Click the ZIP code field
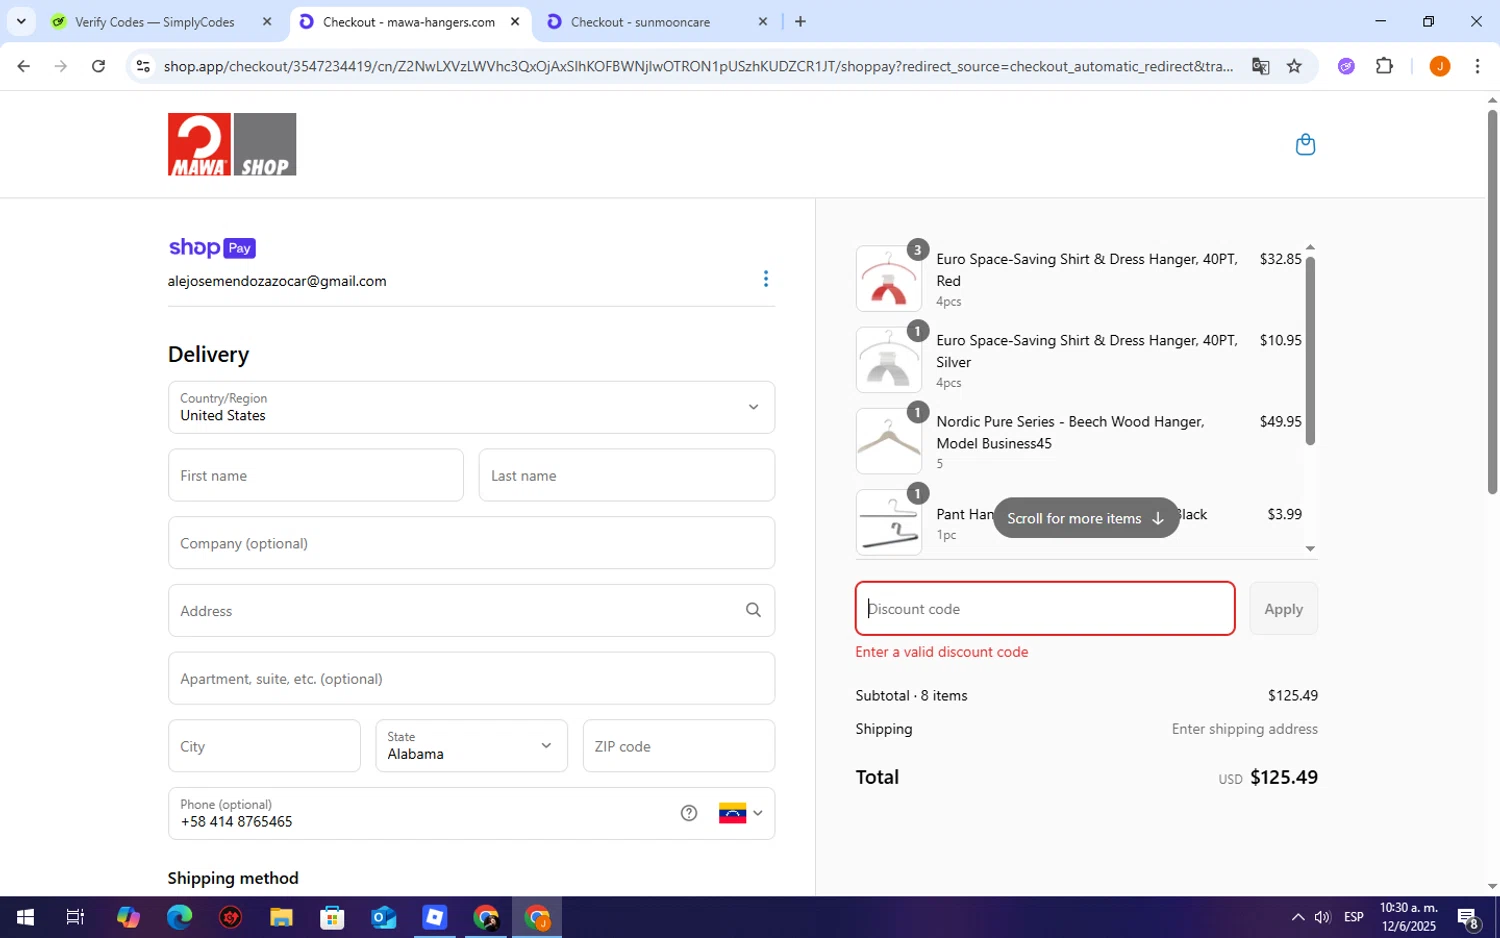This screenshot has width=1500, height=938. 679,746
